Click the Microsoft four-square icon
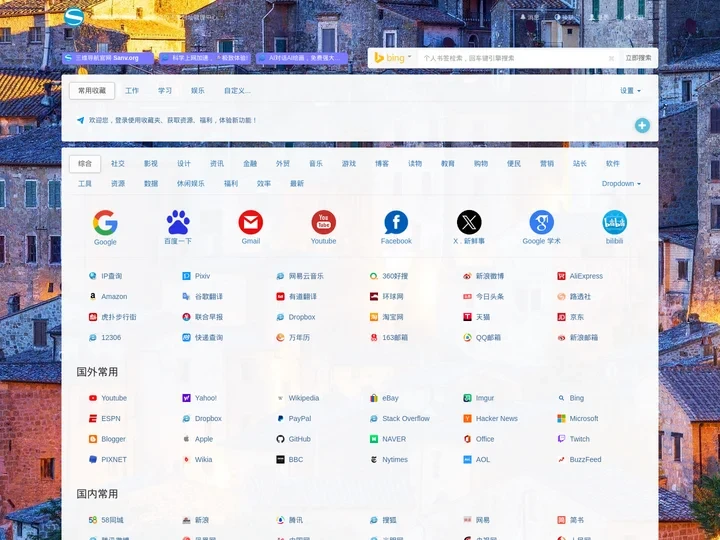The image size is (720, 540). [561, 418]
